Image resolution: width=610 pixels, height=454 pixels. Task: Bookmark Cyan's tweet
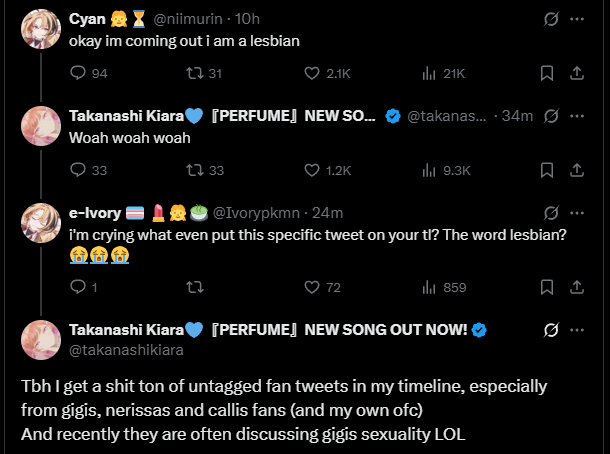pos(547,73)
